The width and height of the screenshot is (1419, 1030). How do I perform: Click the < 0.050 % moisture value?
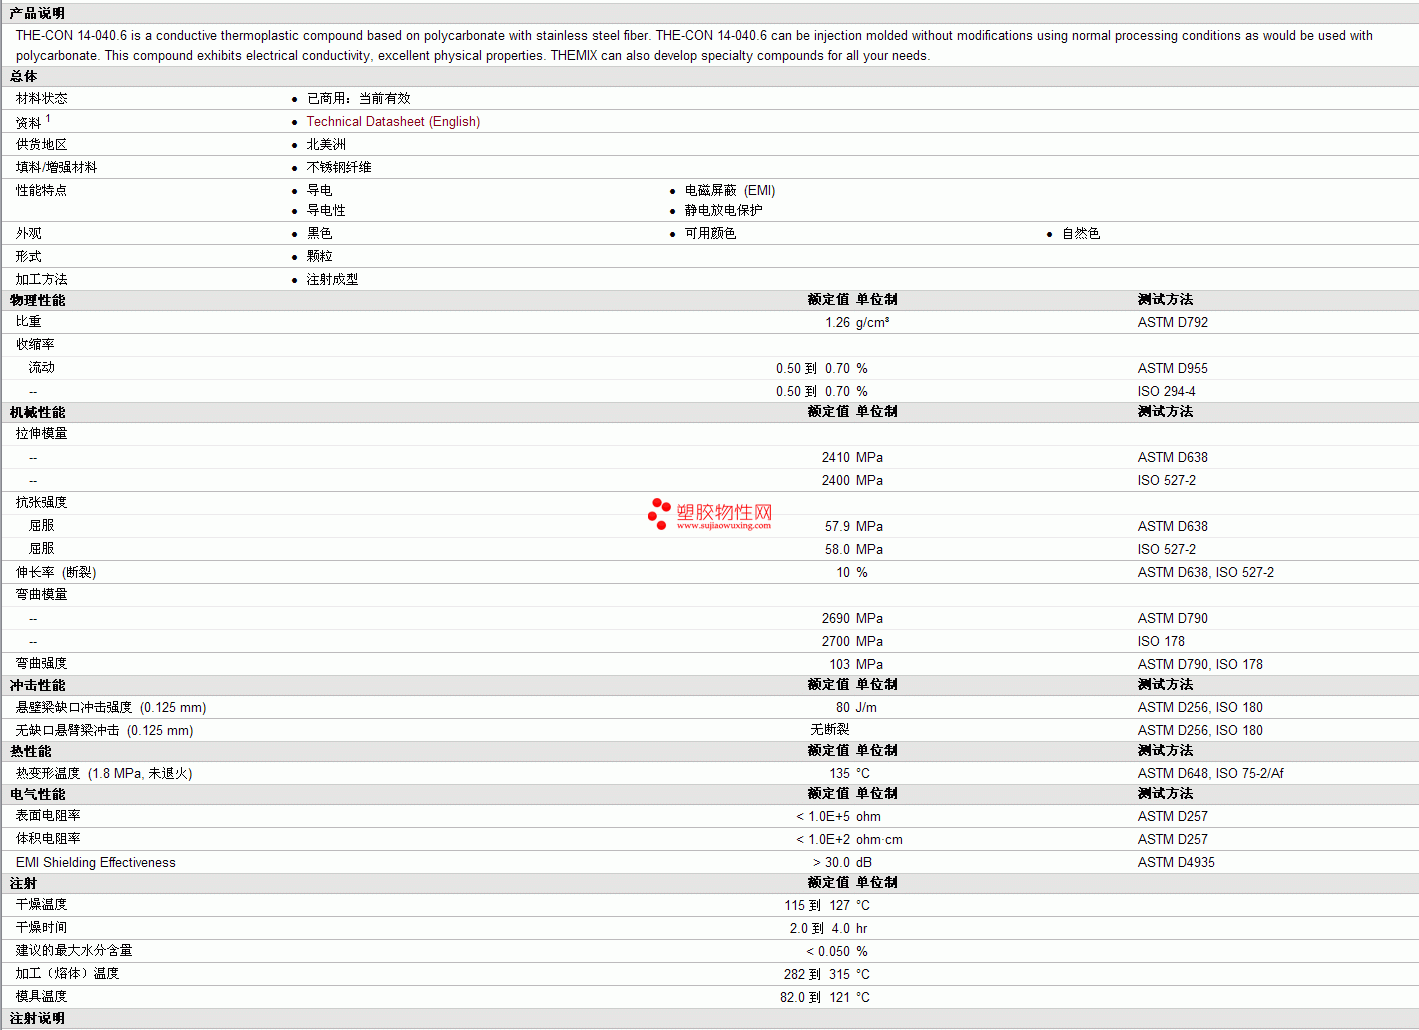[x=837, y=951]
